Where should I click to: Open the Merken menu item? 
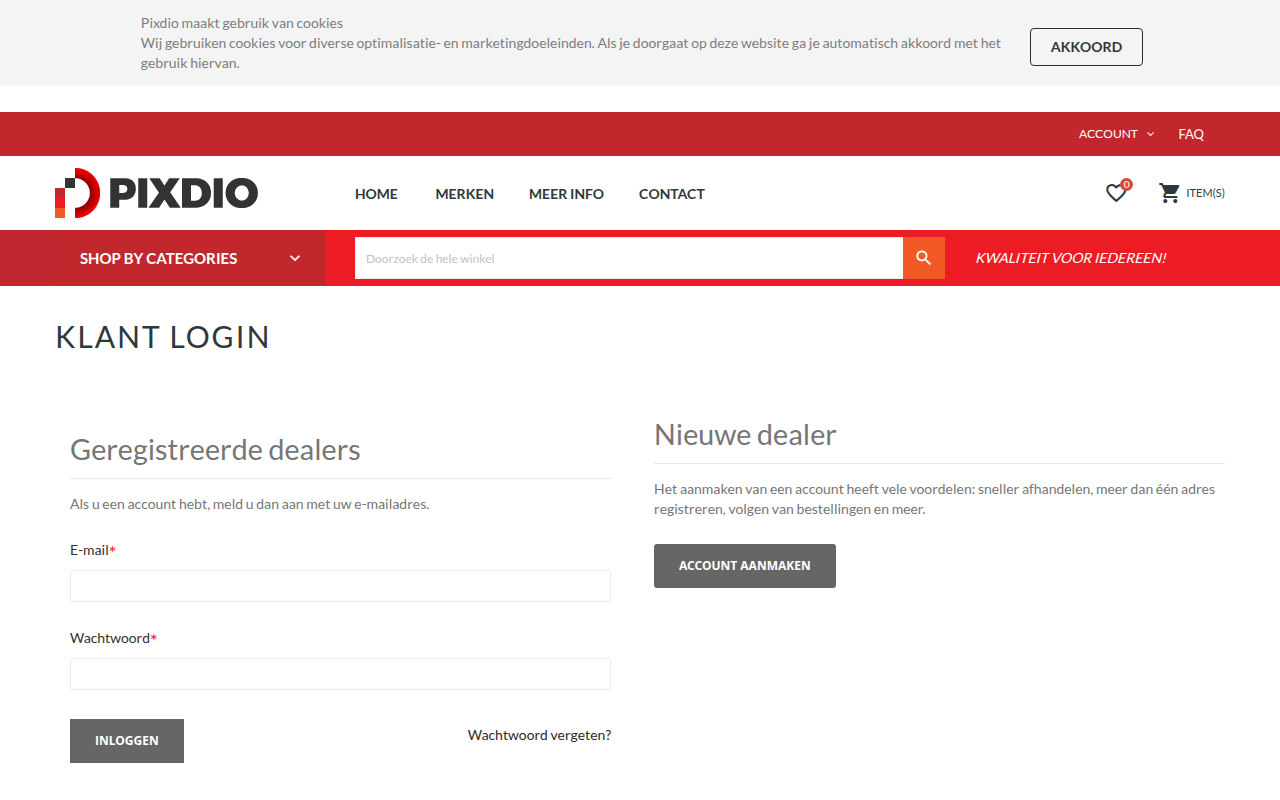464,194
